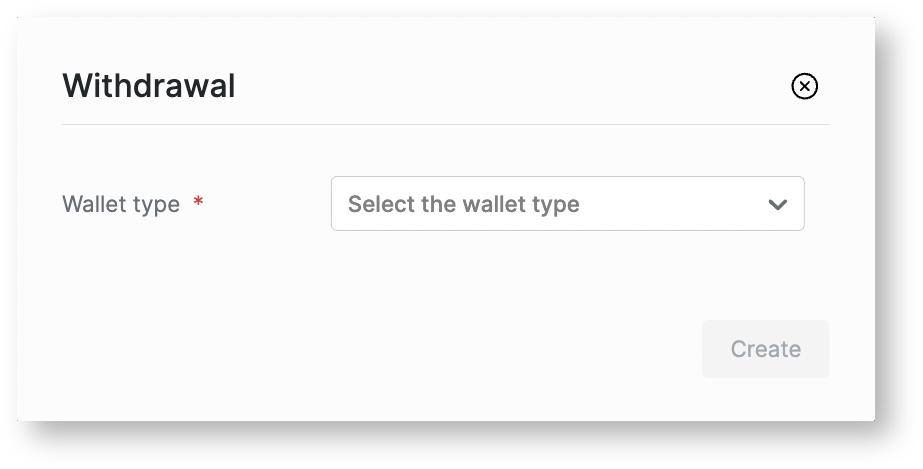Show wallet type options via down arrow
This screenshot has width=923, height=469.
pyautogui.click(x=777, y=205)
